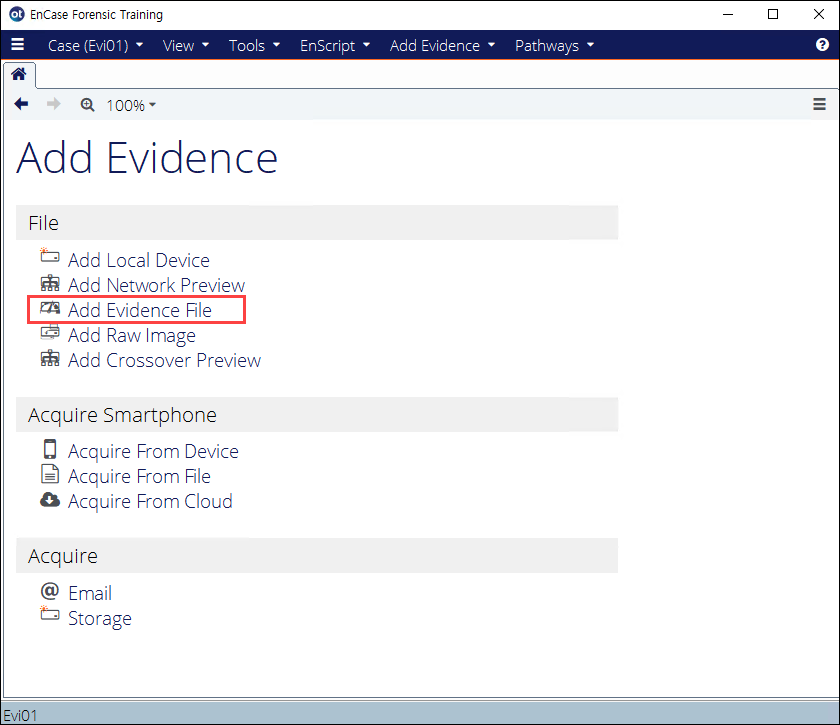
Task: Minimize the EnCase window
Action: pyautogui.click(x=728, y=14)
